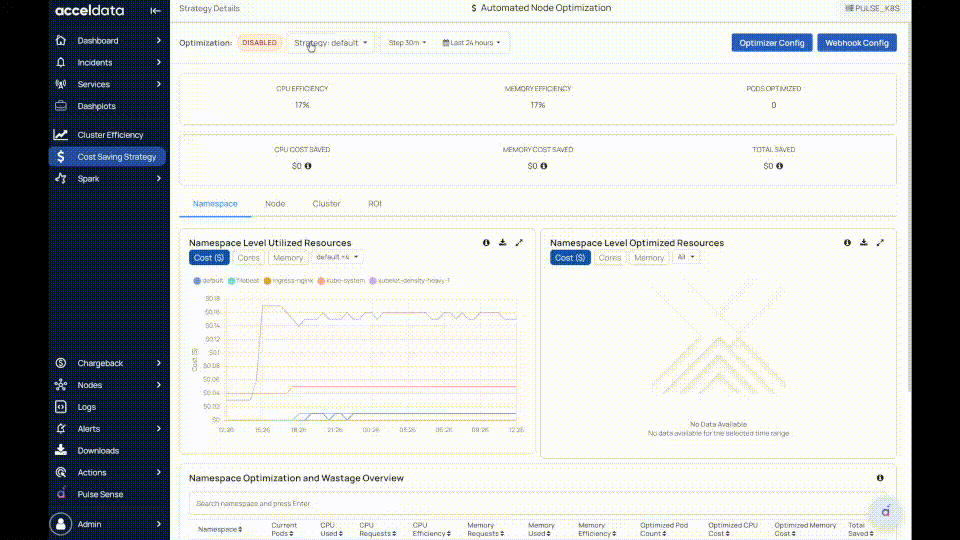Open the floating Pulse Sense assistant button
The image size is (960, 540).
(885, 512)
